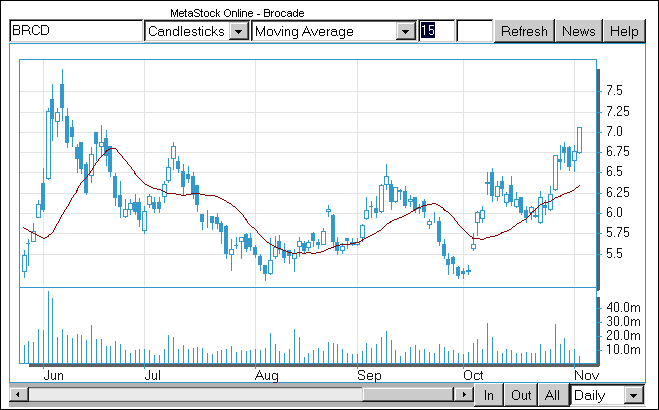Click the Oct label on the date axis
Screen dimensions: 659x410
point(473,375)
